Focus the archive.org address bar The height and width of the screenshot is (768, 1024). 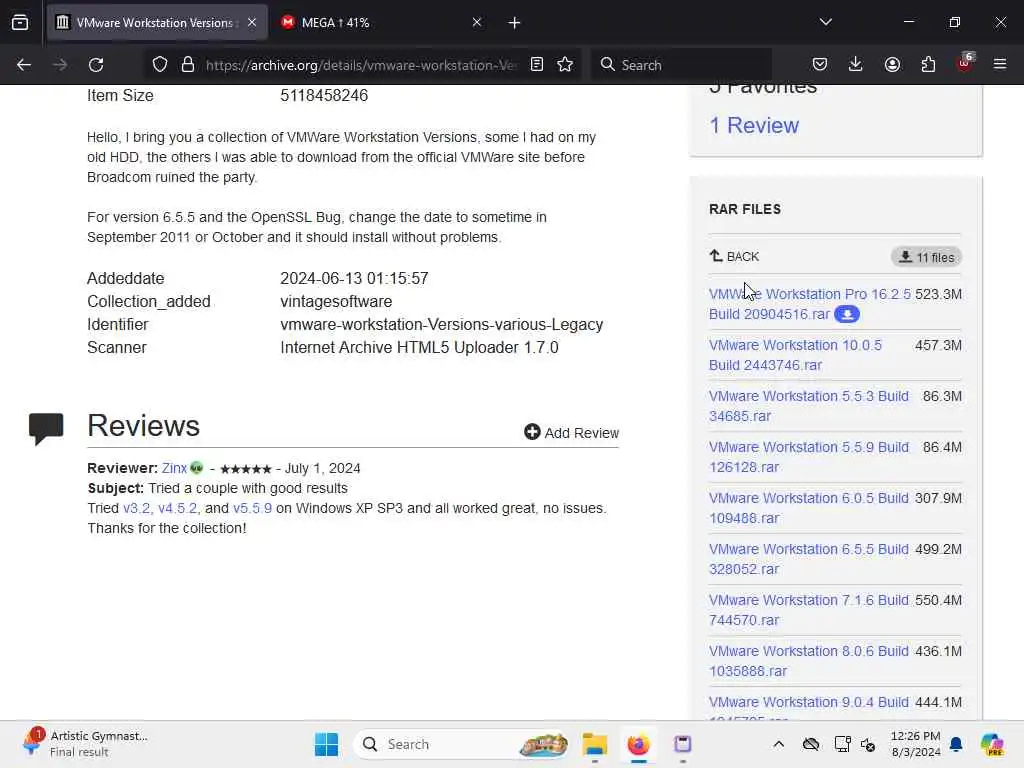pyautogui.click(x=360, y=65)
